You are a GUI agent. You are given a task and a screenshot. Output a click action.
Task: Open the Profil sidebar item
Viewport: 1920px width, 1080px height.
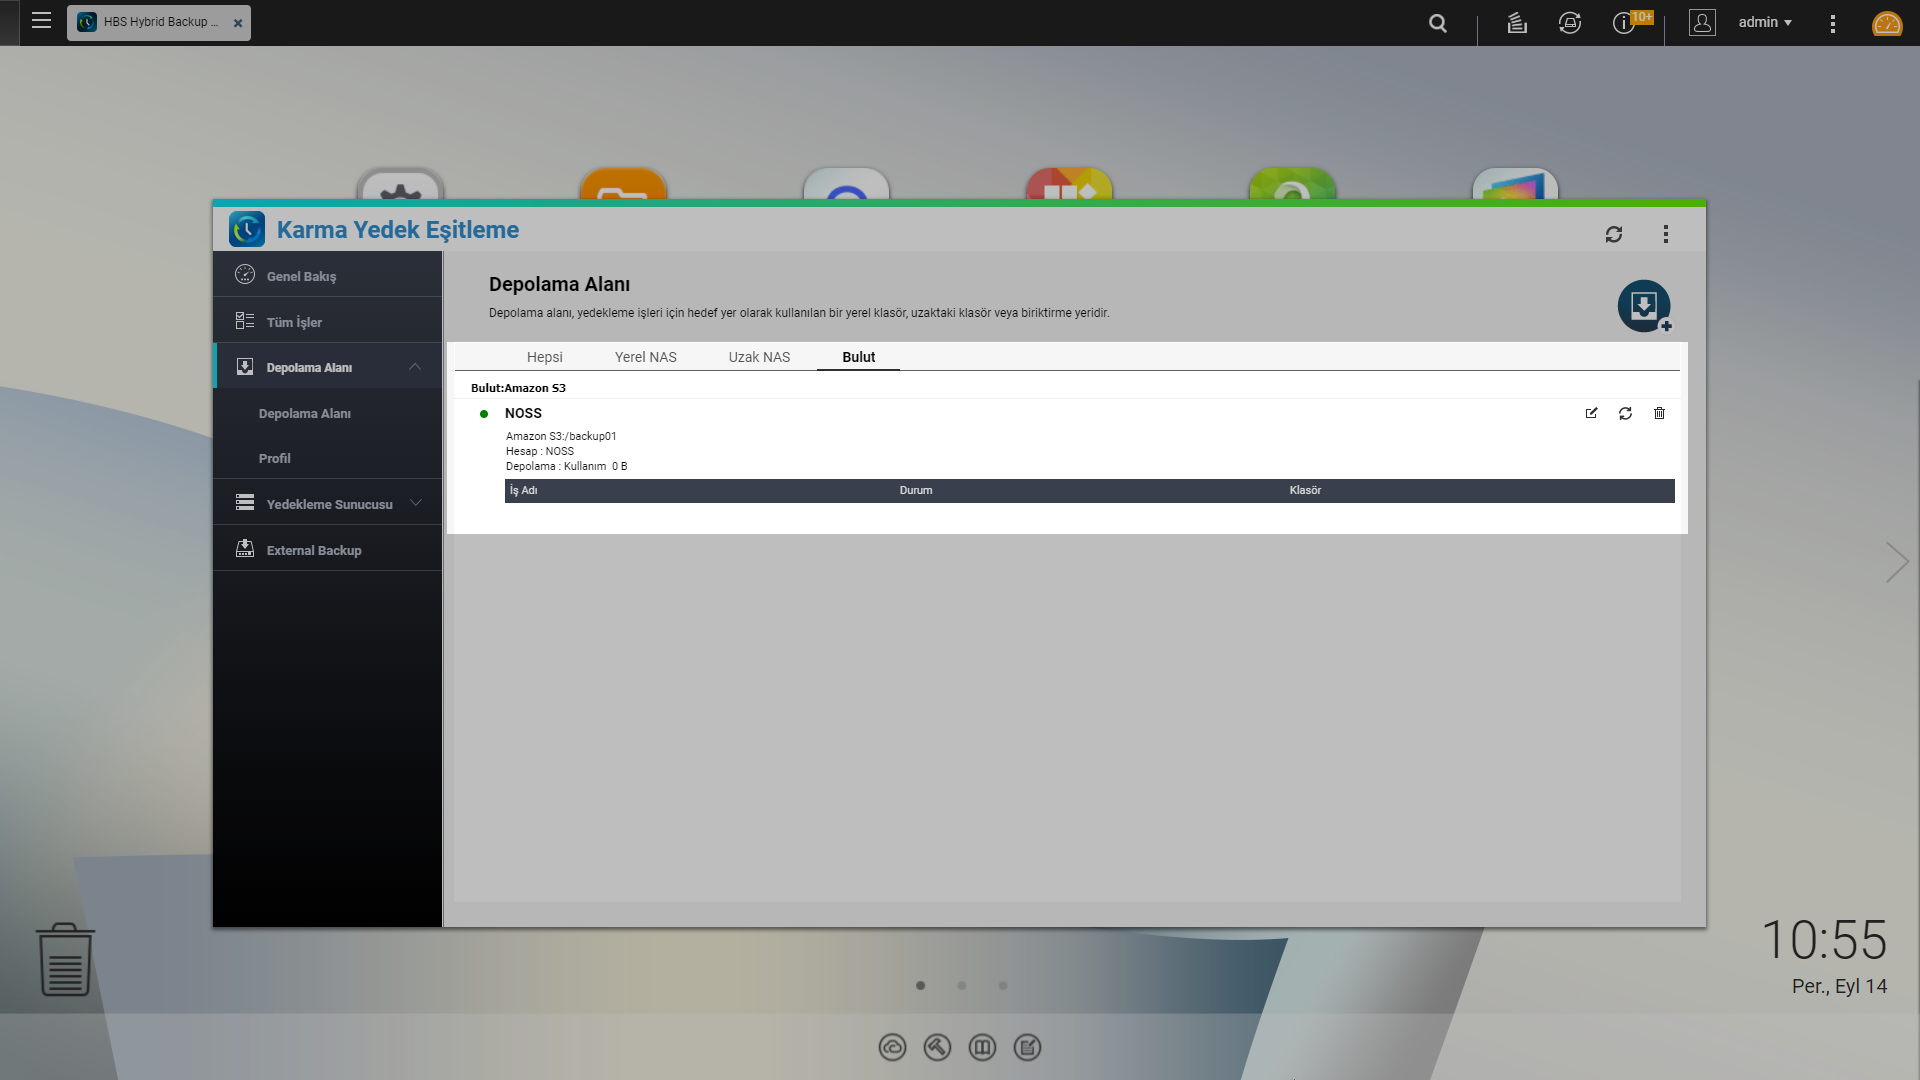click(274, 458)
